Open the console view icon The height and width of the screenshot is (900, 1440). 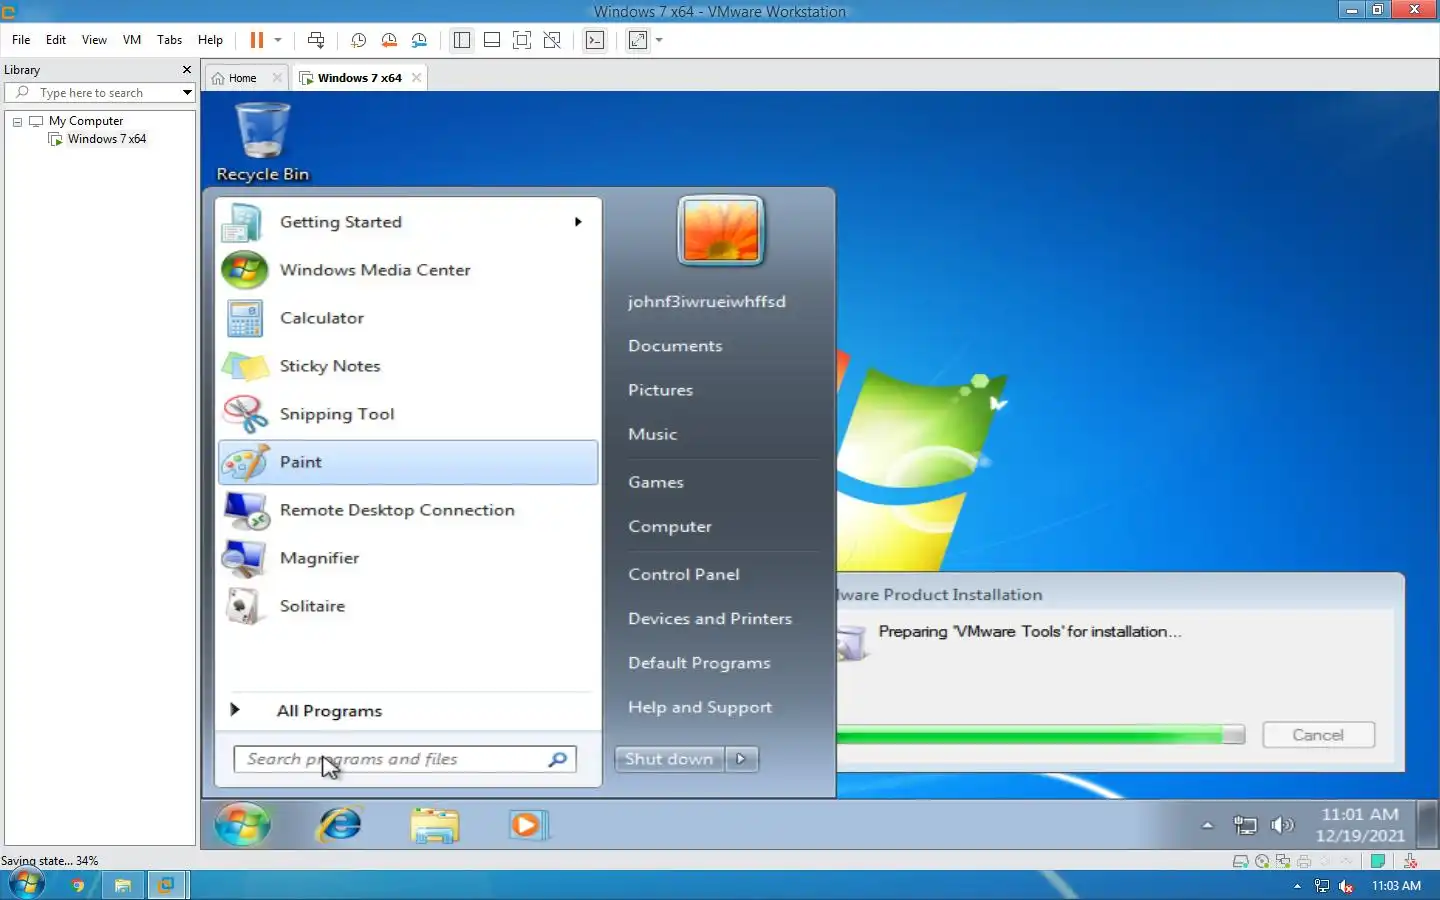coord(595,40)
